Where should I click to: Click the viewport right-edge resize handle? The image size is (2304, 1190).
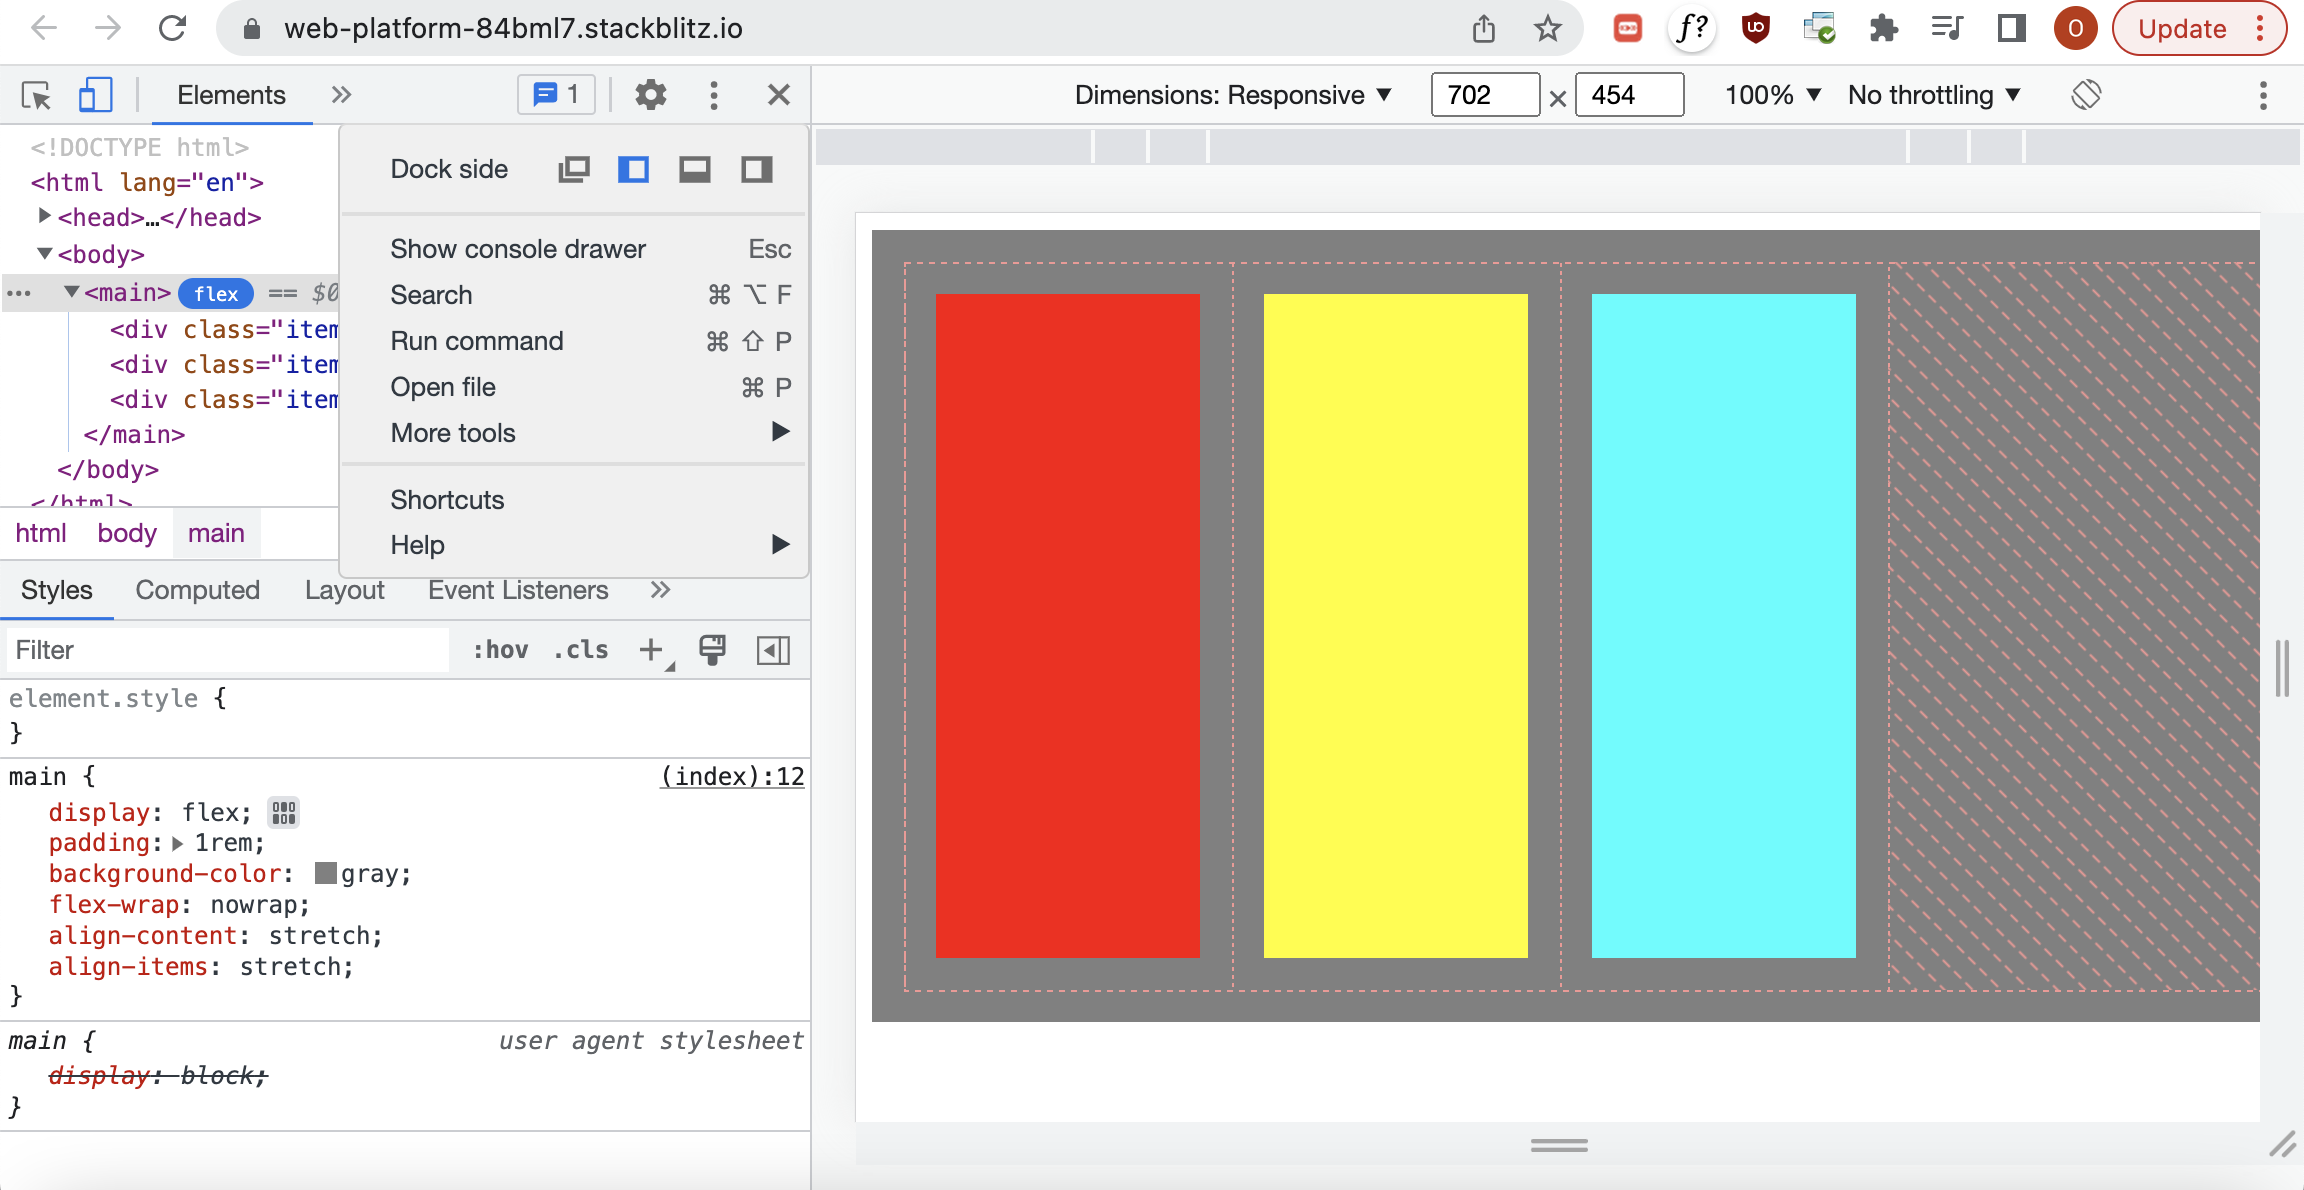click(2282, 668)
